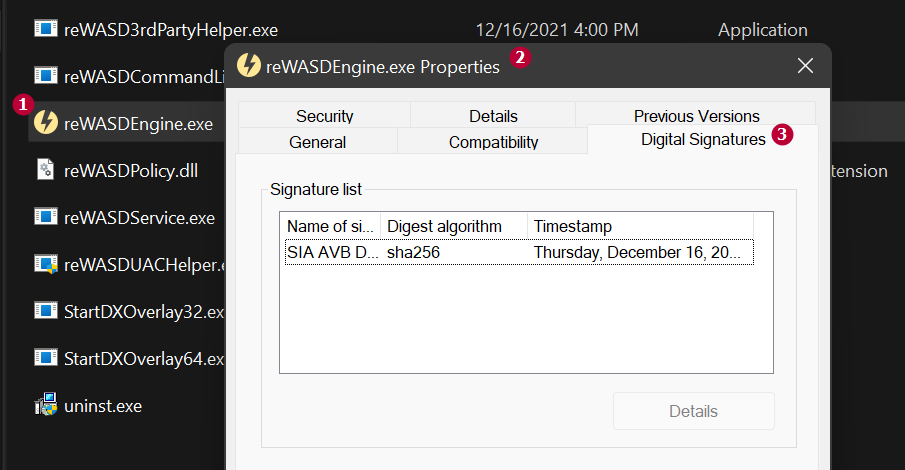Select the Digital Signatures tab
This screenshot has width=905, height=470.
pos(703,139)
